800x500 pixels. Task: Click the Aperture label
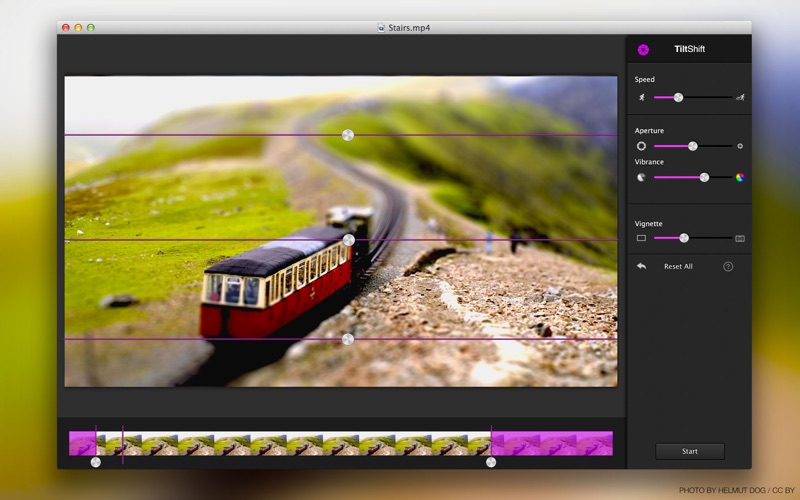(x=649, y=131)
